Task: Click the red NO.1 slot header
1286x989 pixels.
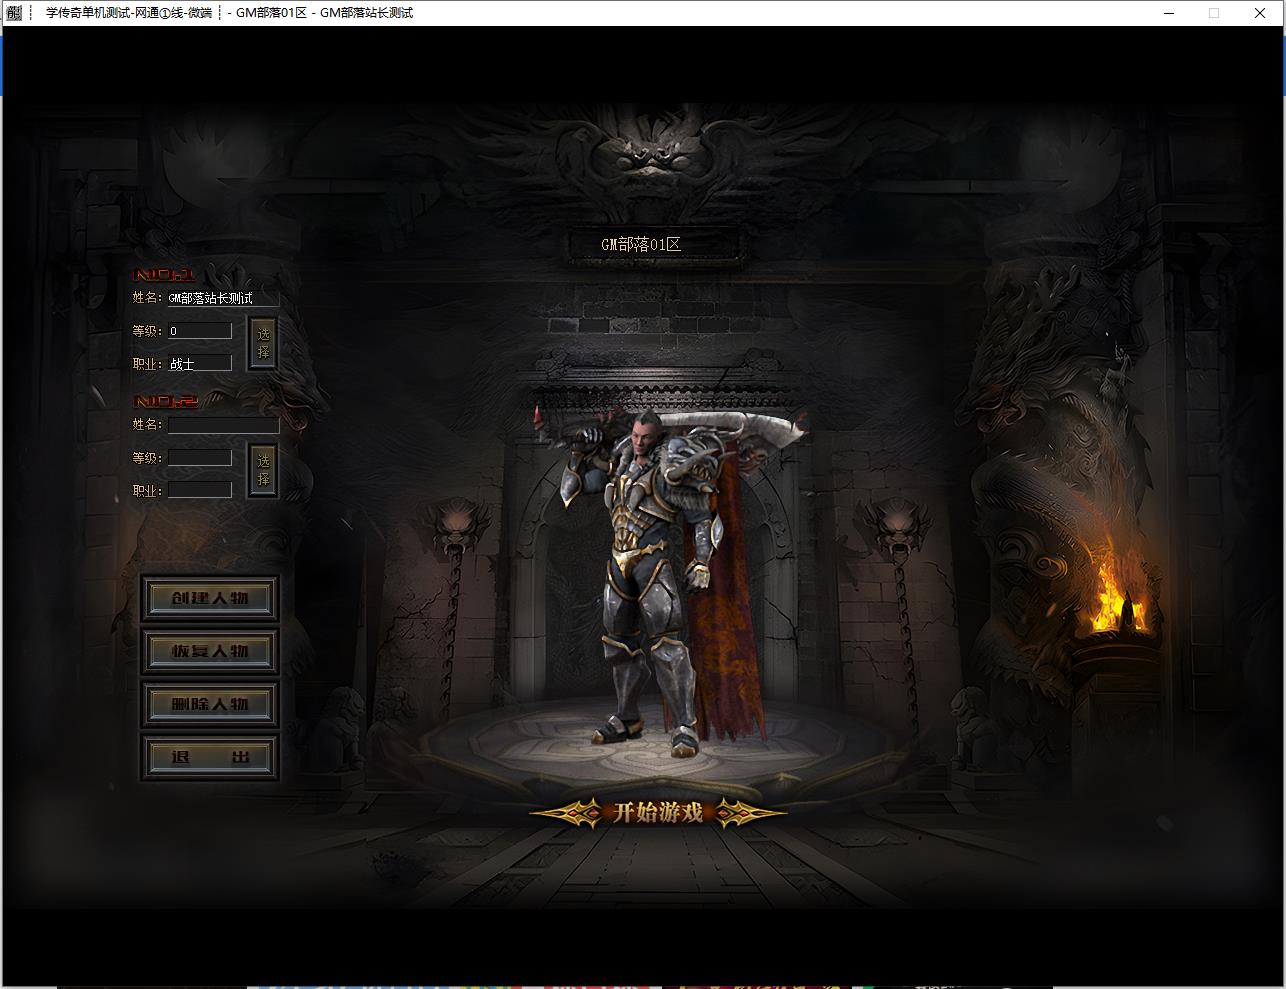Action: [165, 275]
